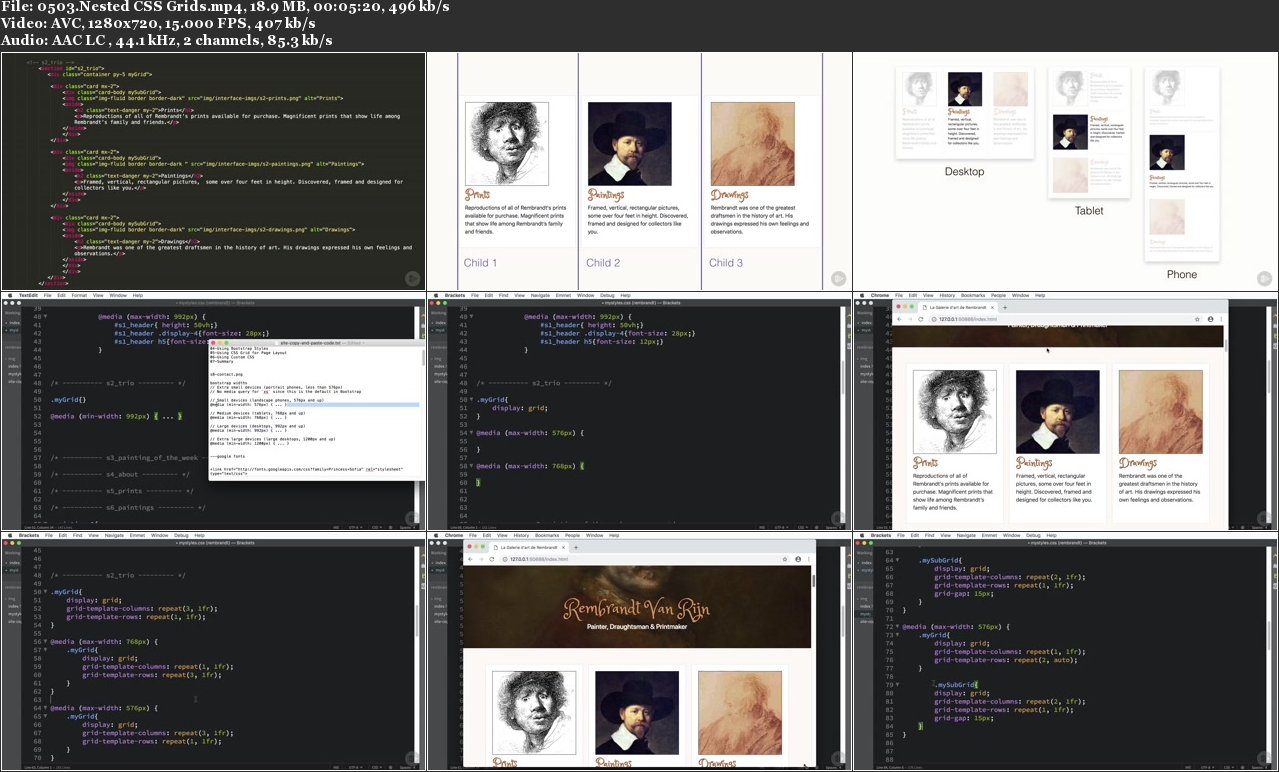
Task: Close the tab in Chrome frame with dark banner strip
Action: tap(993, 307)
